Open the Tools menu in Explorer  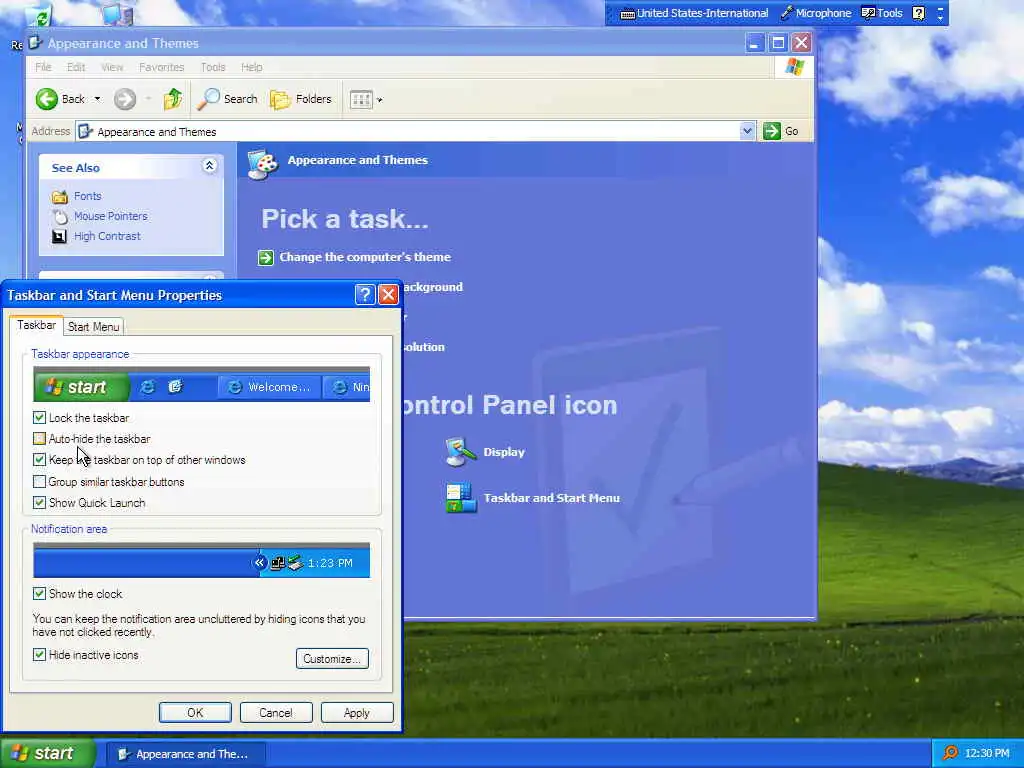(x=213, y=67)
